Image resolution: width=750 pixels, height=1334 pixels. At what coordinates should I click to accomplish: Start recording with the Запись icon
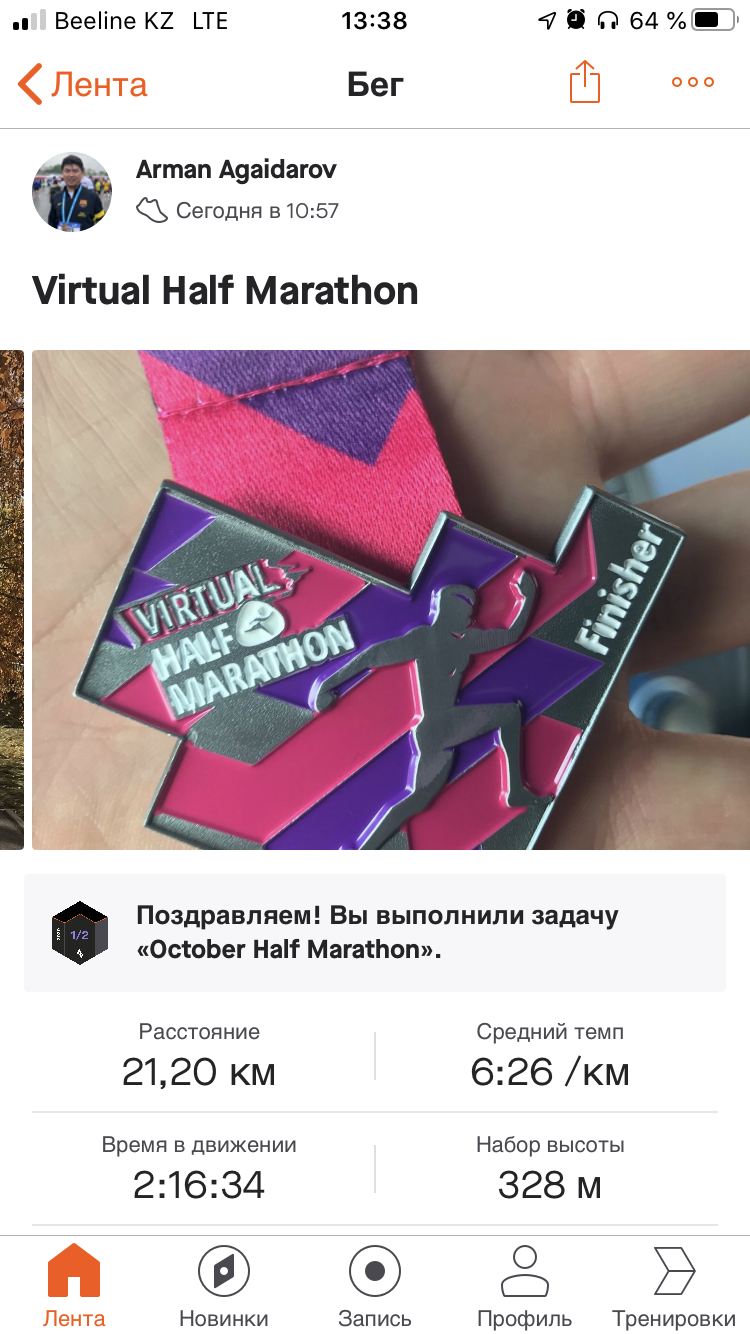click(375, 1271)
